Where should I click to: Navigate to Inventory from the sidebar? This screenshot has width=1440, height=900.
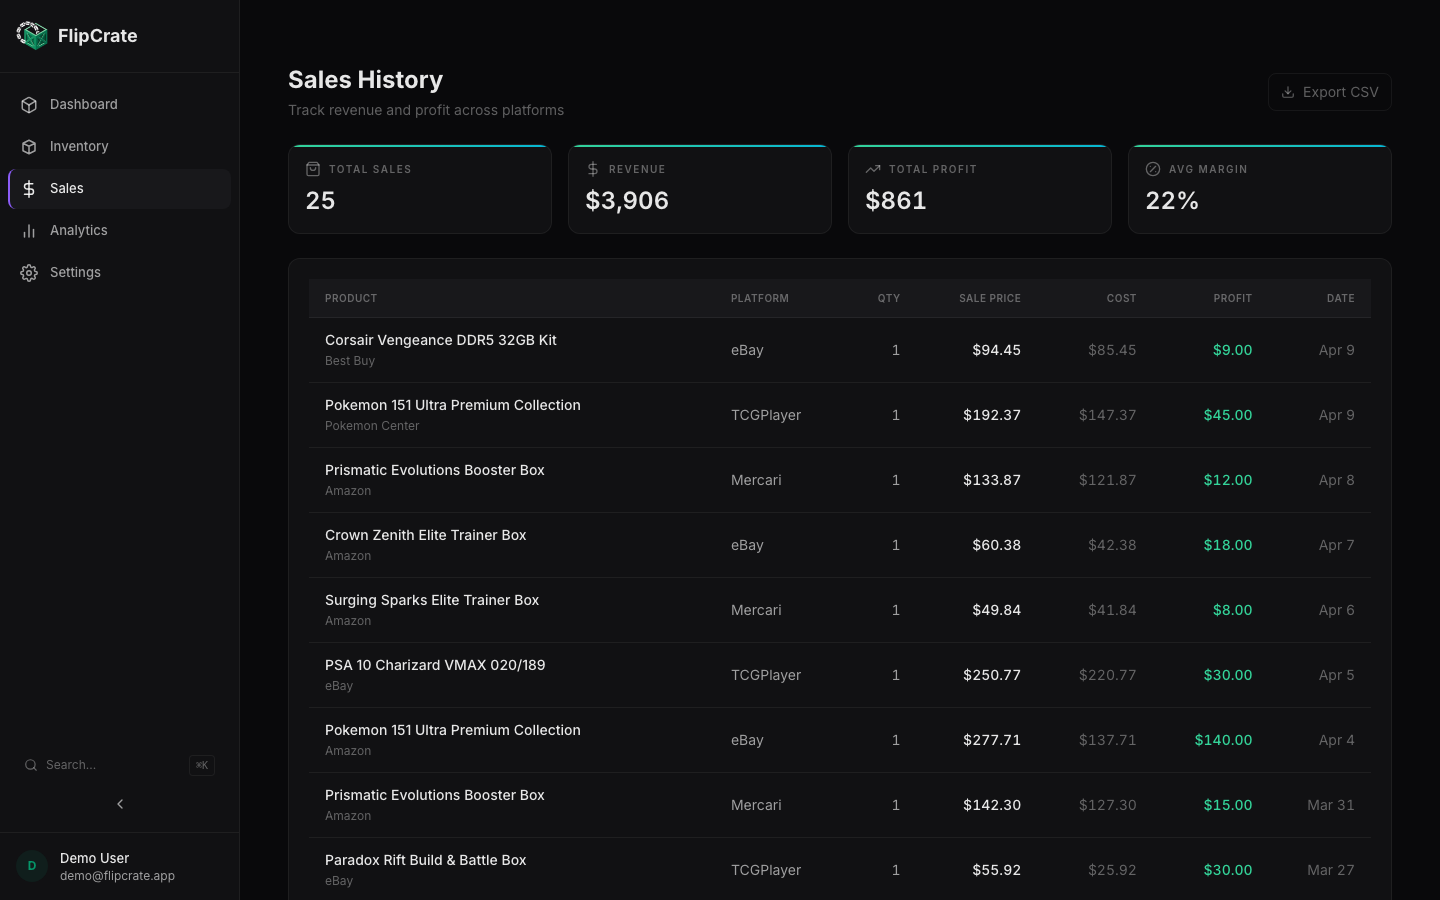click(x=79, y=146)
